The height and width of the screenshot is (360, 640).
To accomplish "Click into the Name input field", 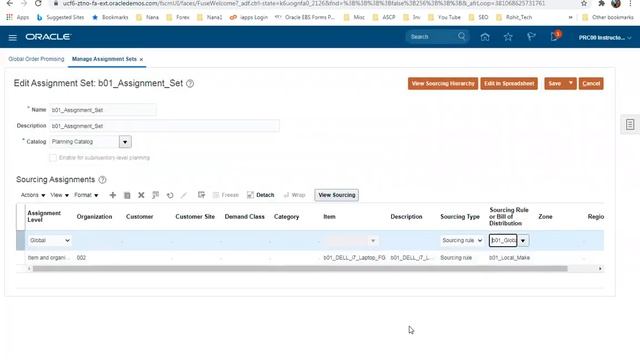I will tap(103, 110).
